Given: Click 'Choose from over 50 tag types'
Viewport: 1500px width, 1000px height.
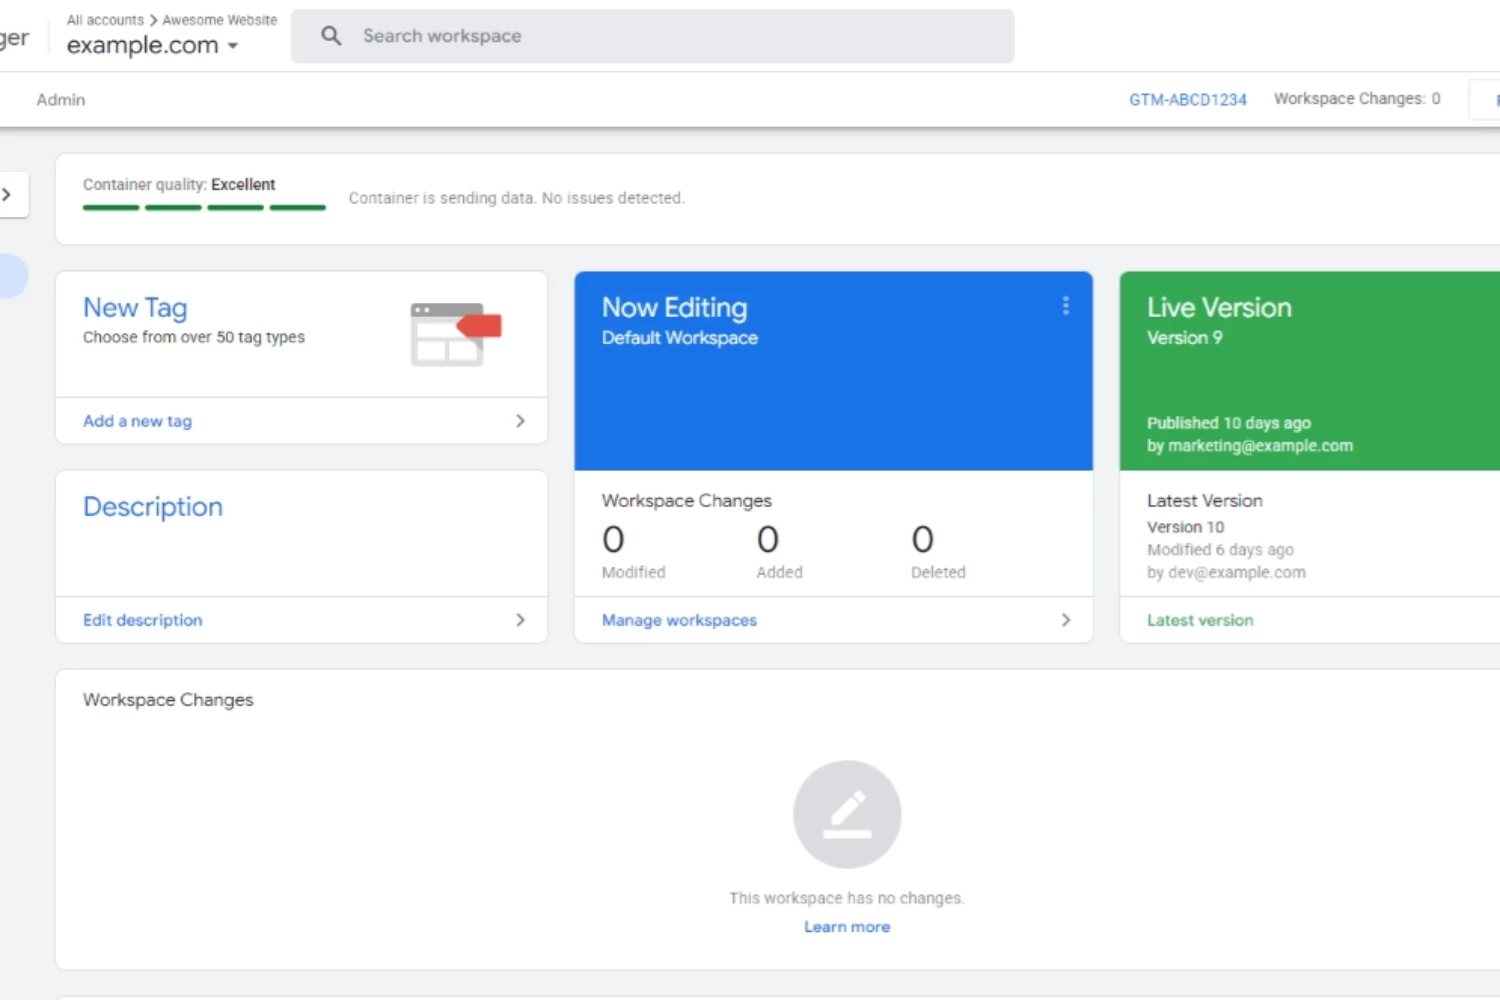Looking at the screenshot, I should click(x=194, y=337).
